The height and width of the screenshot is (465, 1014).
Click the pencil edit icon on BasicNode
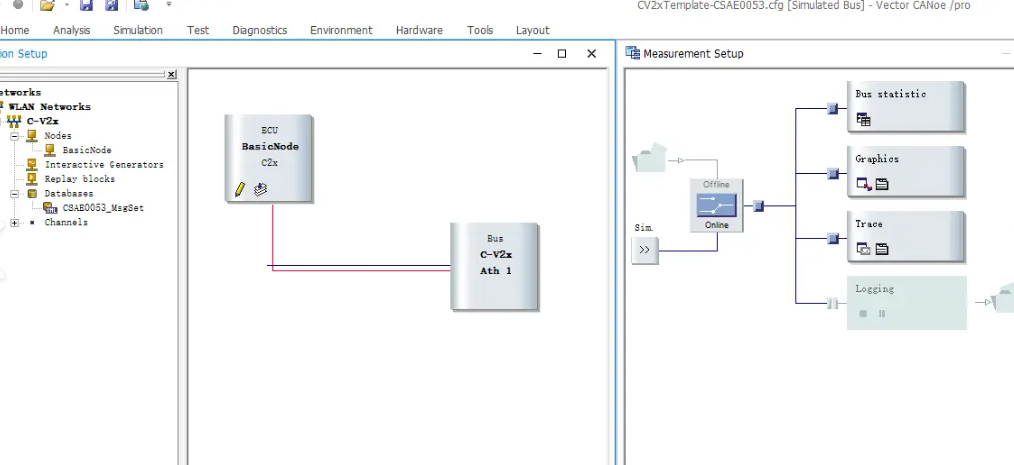pos(240,189)
